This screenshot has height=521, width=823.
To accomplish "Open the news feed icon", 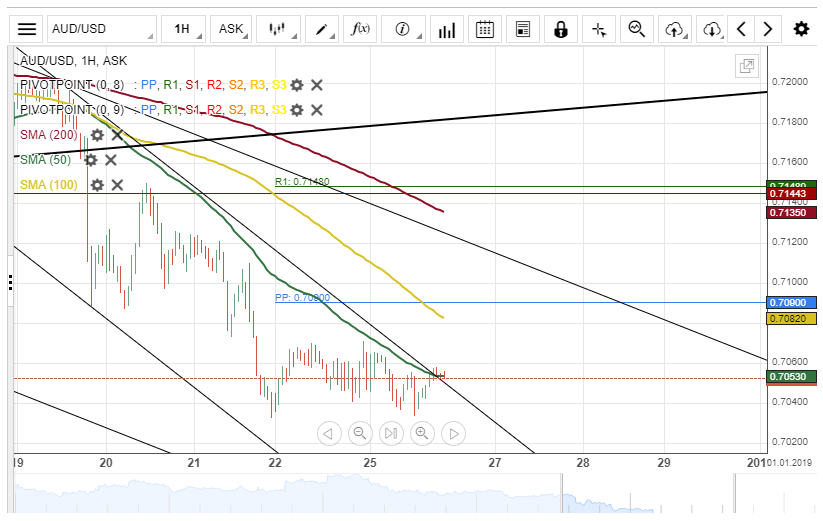I will 523,29.
